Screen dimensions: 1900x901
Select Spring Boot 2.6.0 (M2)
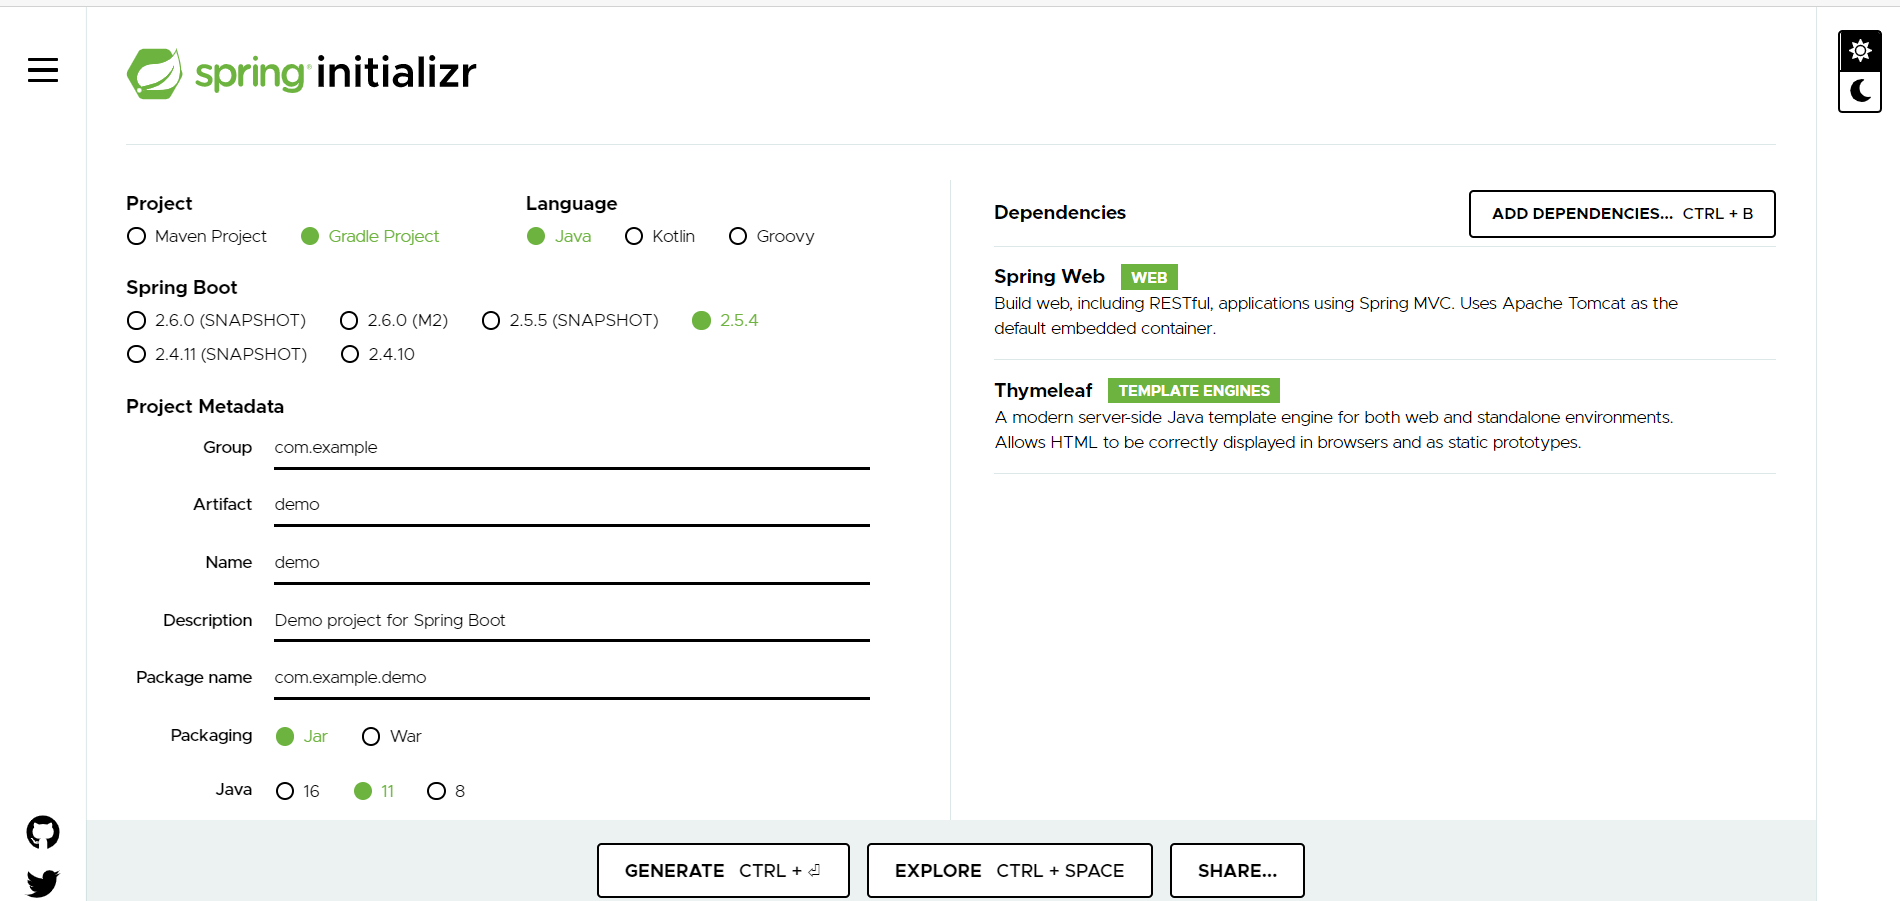point(394,320)
